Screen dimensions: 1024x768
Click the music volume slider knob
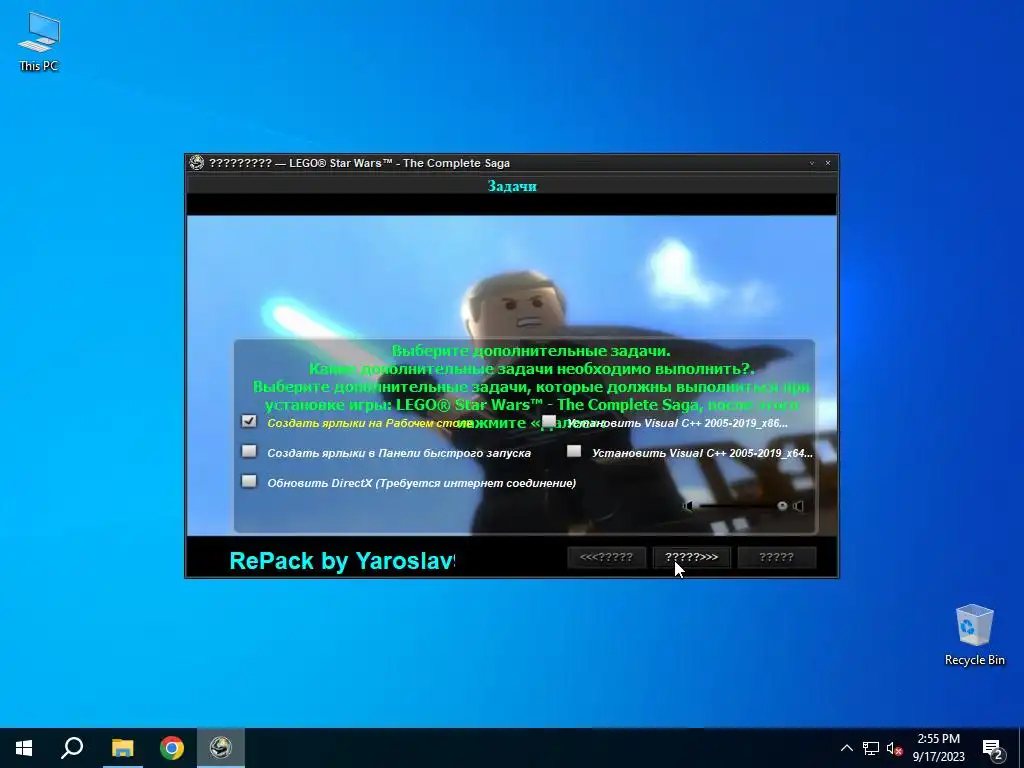[782, 506]
